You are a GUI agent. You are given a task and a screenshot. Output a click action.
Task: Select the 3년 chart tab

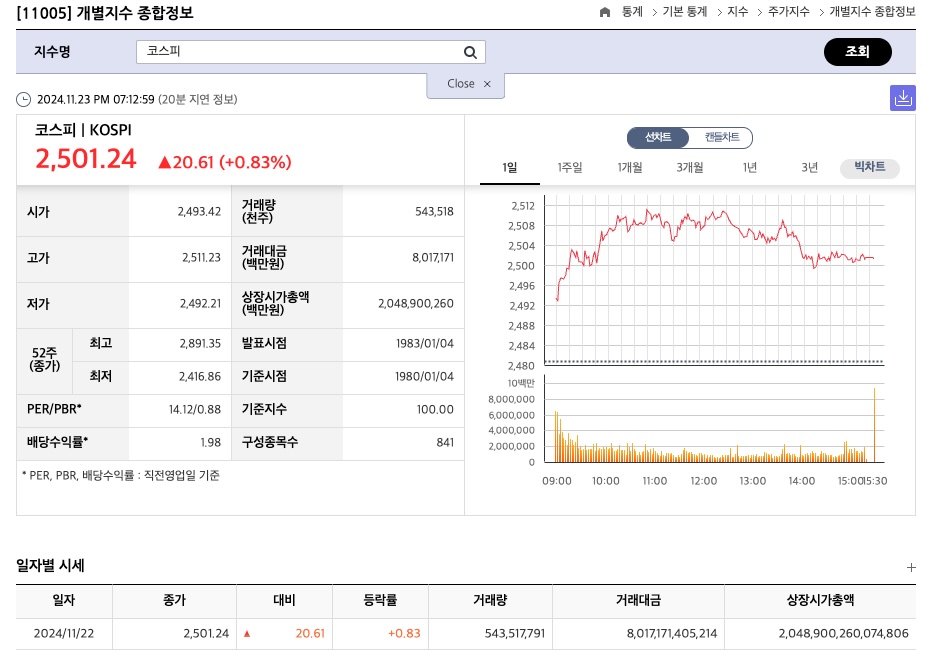coord(809,167)
